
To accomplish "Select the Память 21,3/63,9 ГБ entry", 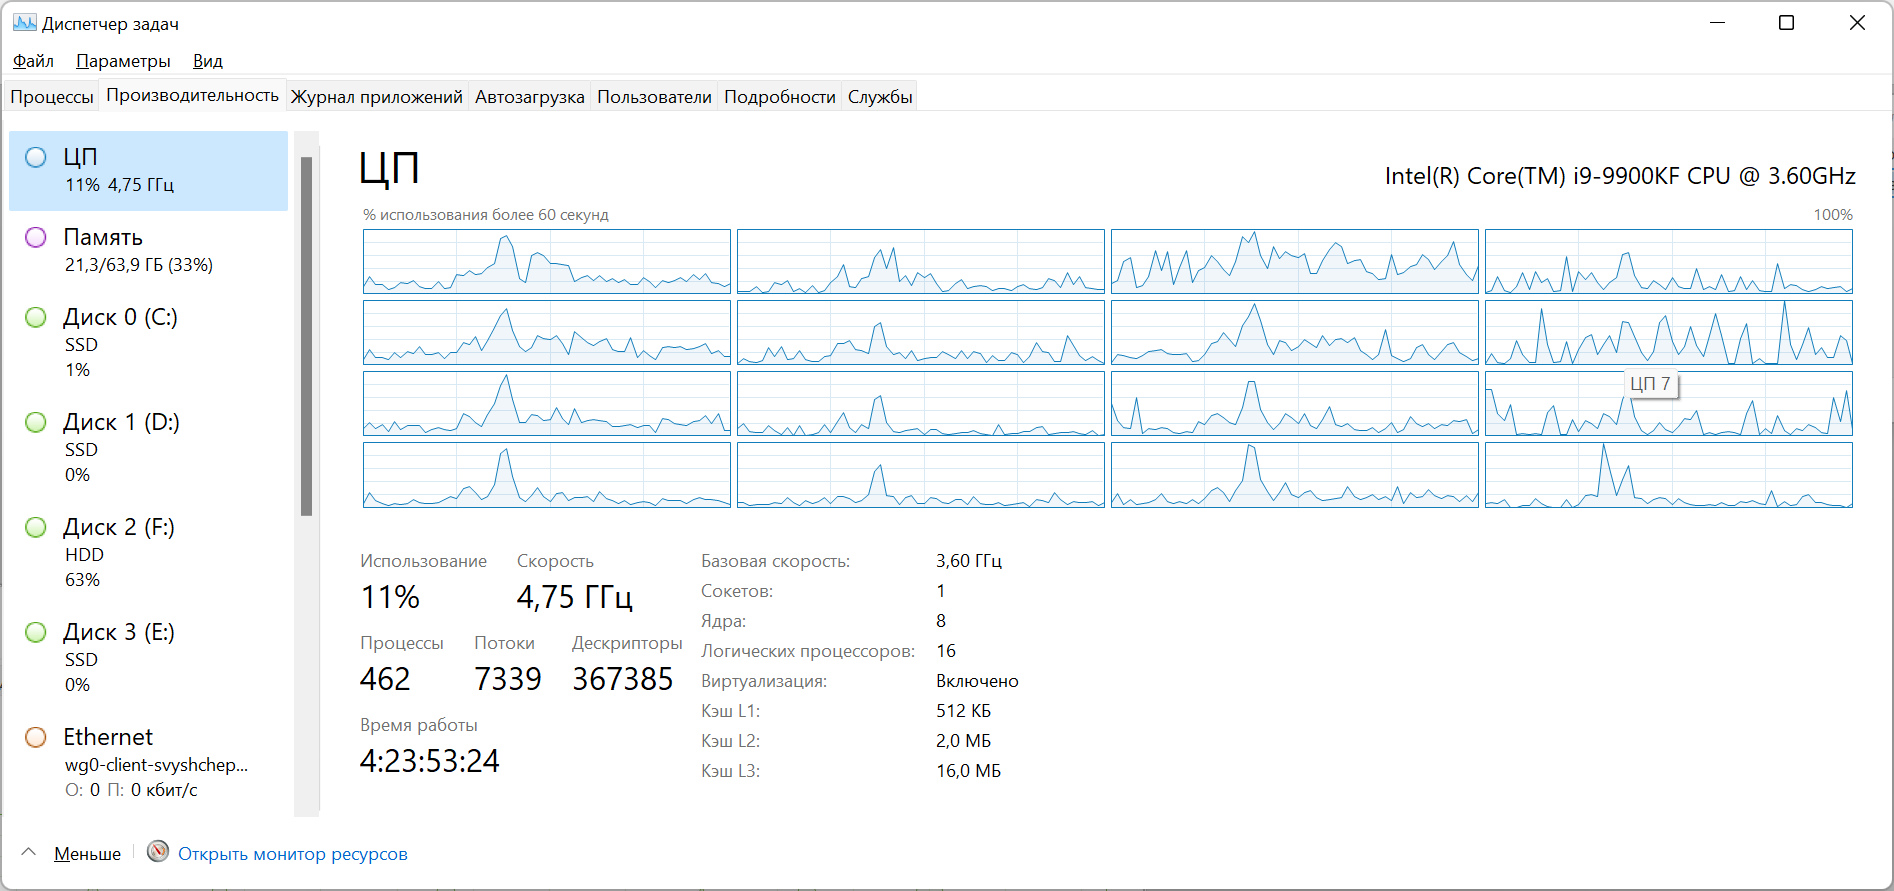I will pos(148,250).
